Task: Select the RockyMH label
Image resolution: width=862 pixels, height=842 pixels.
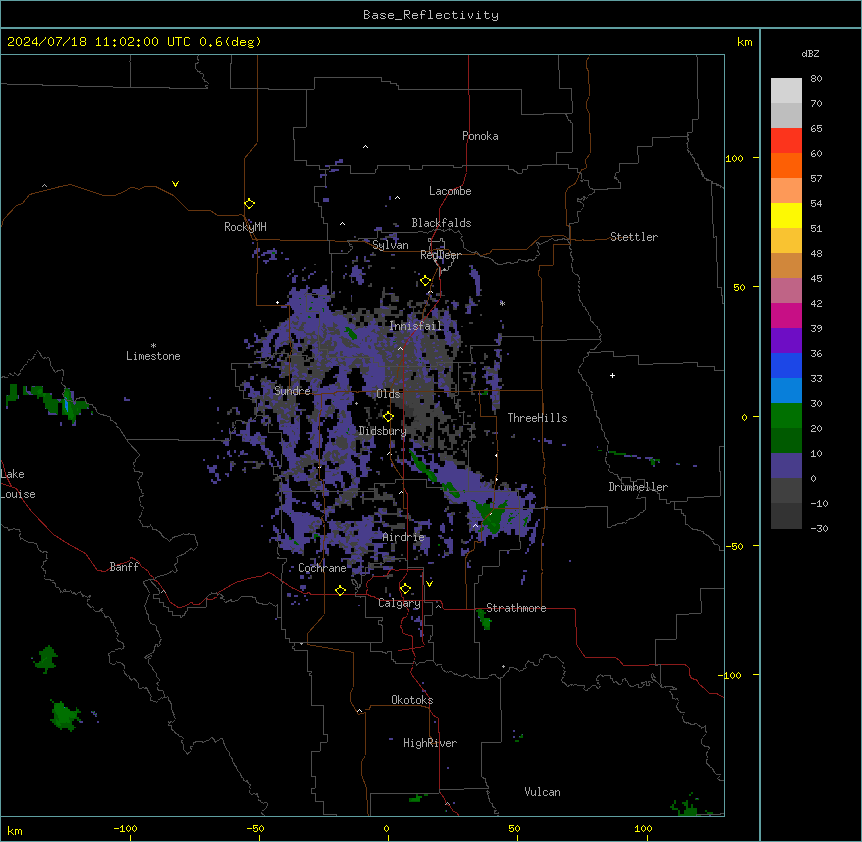Action: coord(245,227)
